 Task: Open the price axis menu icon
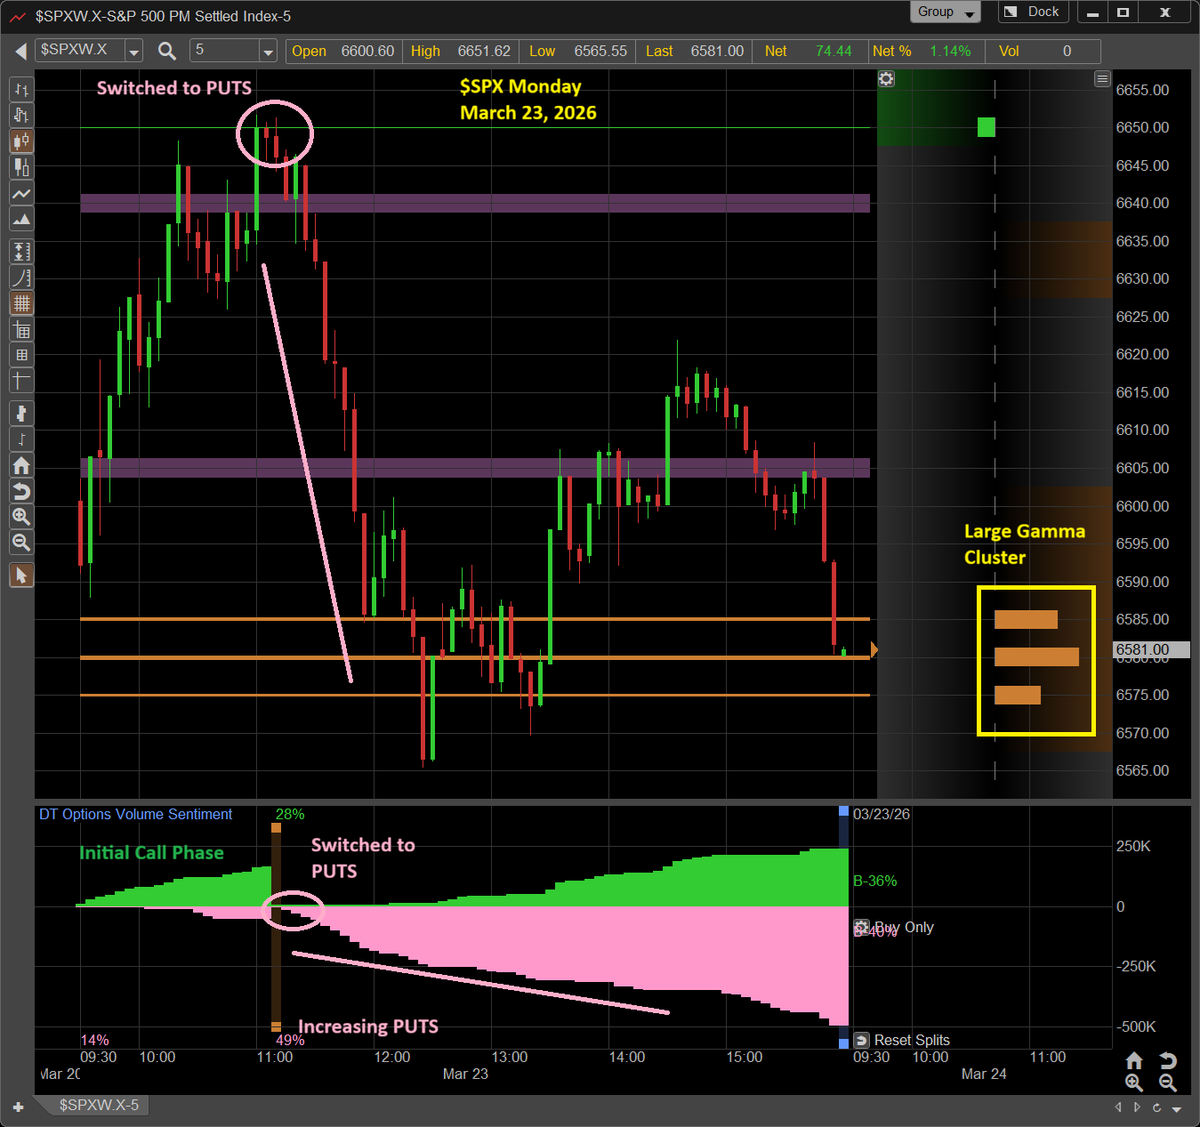point(1102,79)
